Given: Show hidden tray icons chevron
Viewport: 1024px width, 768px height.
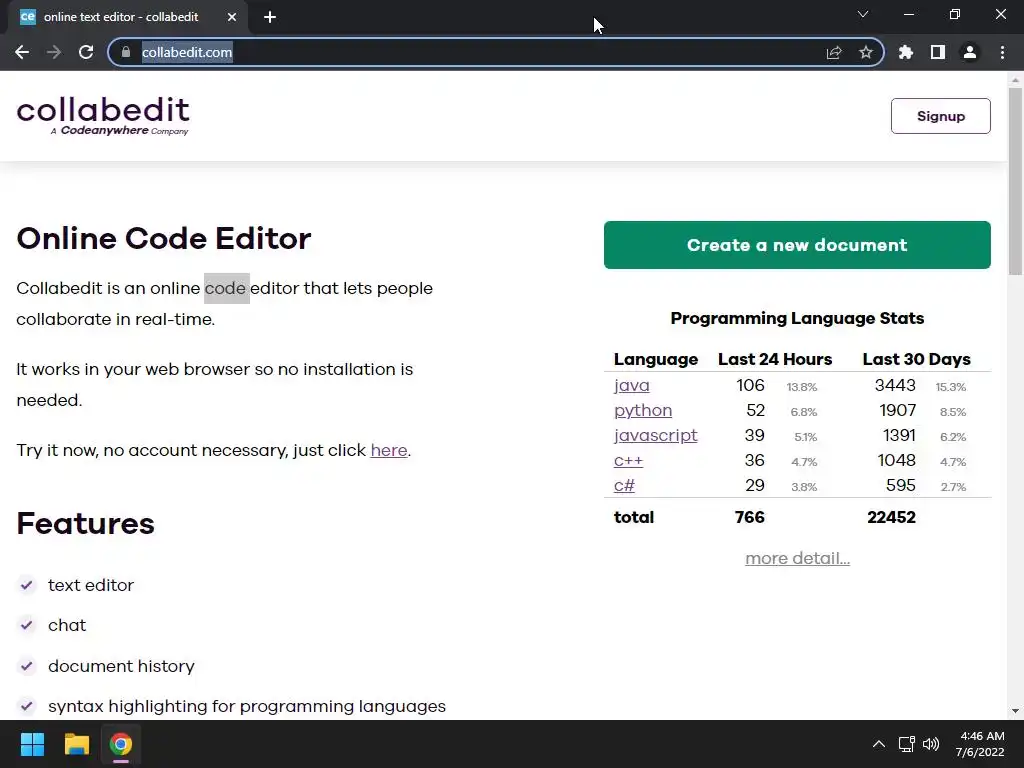Looking at the screenshot, I should point(879,744).
